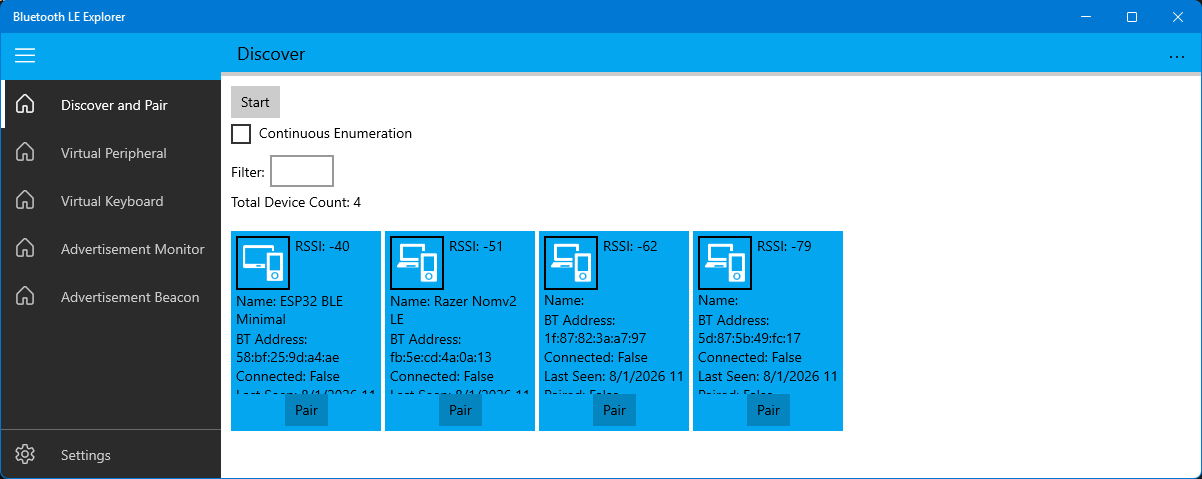The image size is (1202, 479).
Task: Click the RSSI: -51 value
Action: pyautogui.click(x=476, y=246)
